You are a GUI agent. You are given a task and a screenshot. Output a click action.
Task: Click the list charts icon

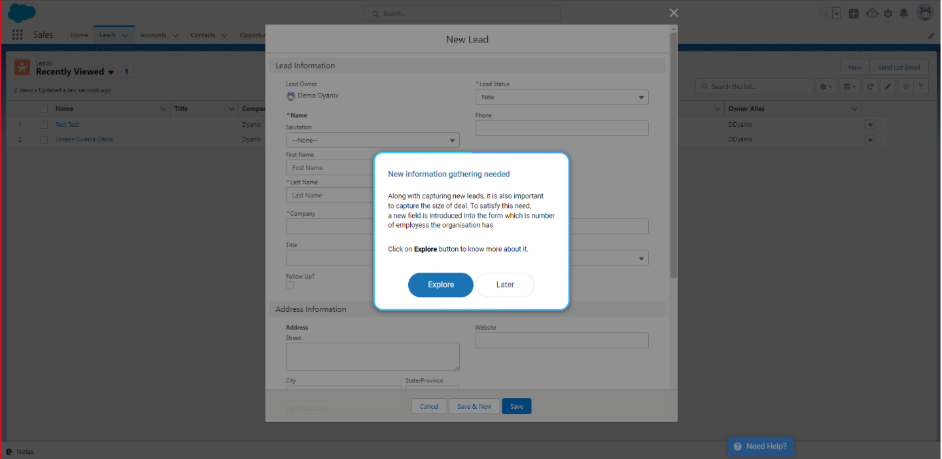[x=906, y=87]
